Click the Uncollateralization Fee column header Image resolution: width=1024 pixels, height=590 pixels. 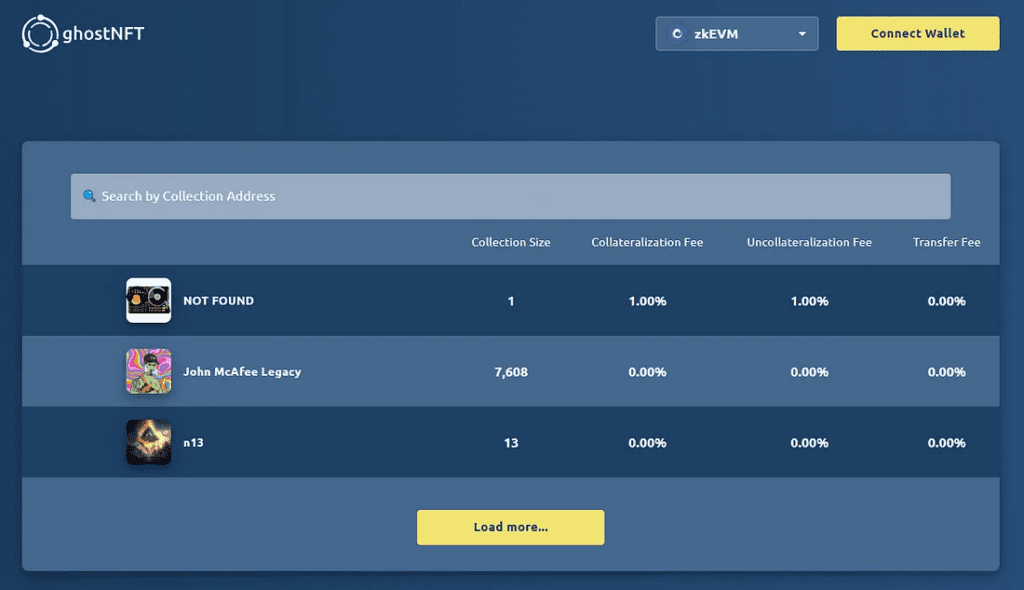click(x=809, y=242)
